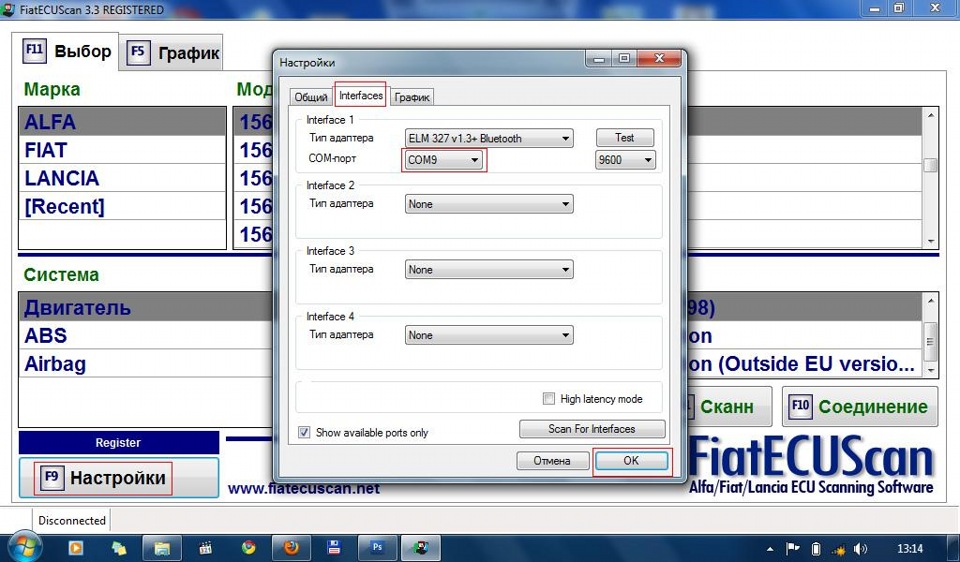Click the F10 key icon on Соединение
The width and height of the screenshot is (960, 562).
tap(800, 405)
